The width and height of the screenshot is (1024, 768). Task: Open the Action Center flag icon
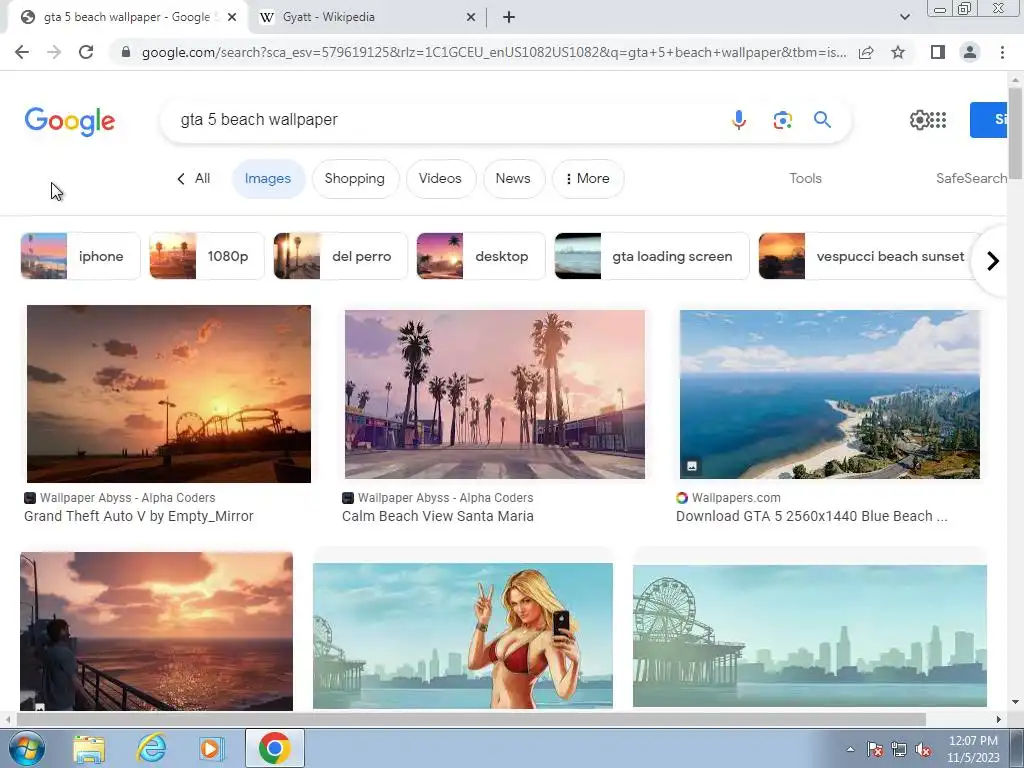pos(874,750)
